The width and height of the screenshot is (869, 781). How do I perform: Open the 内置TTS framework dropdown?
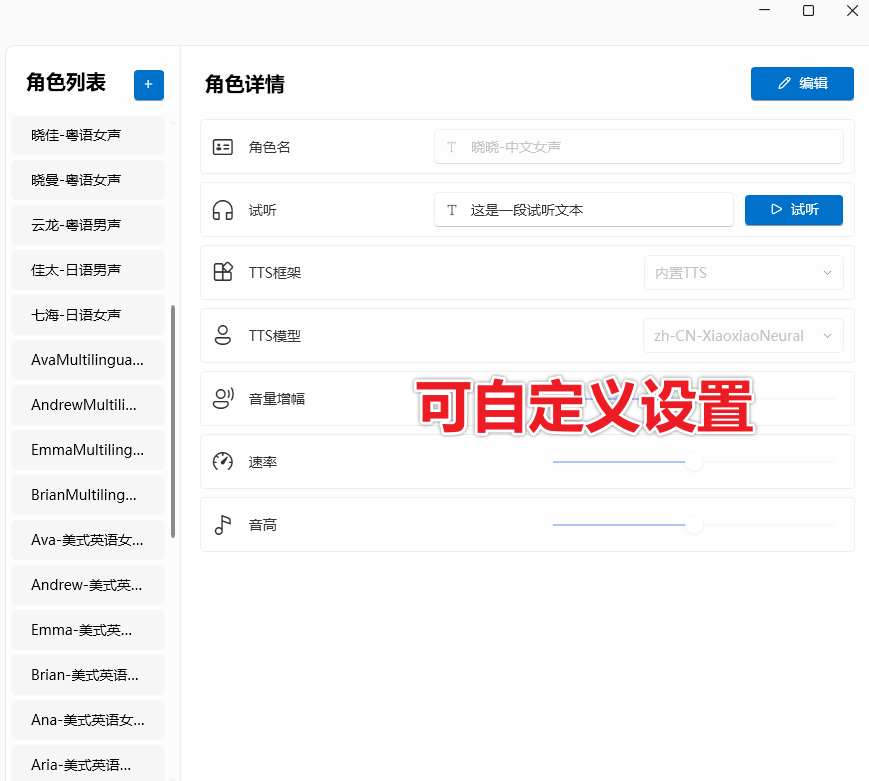point(743,272)
